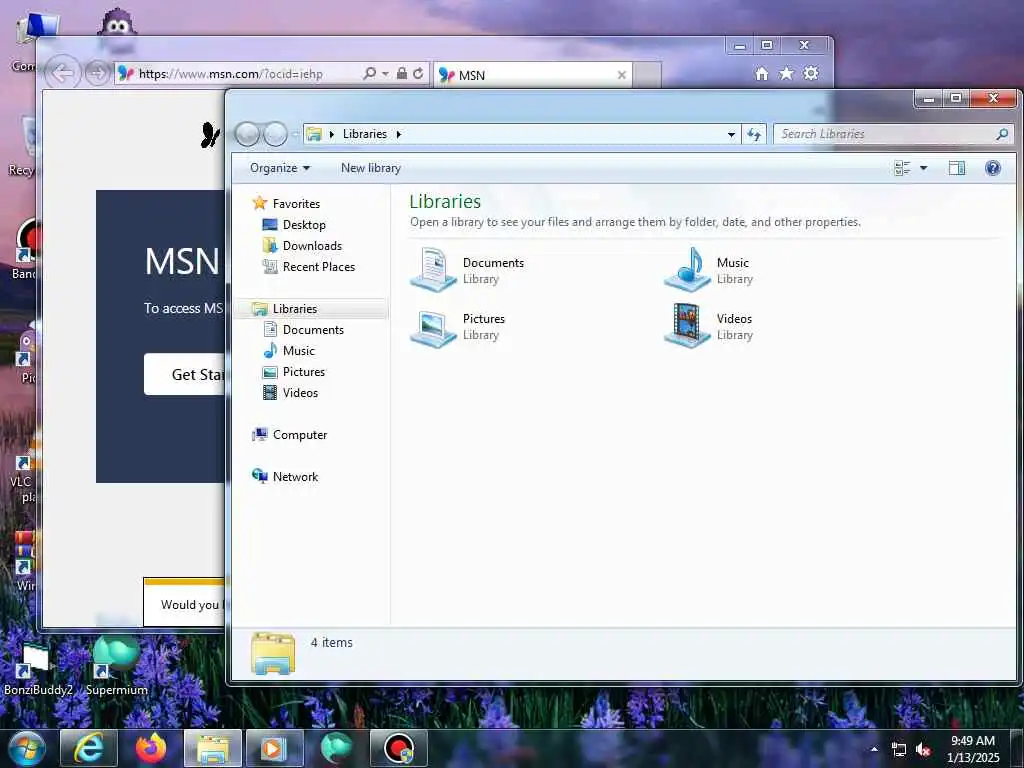Open the Windows Start menu

coord(27,748)
